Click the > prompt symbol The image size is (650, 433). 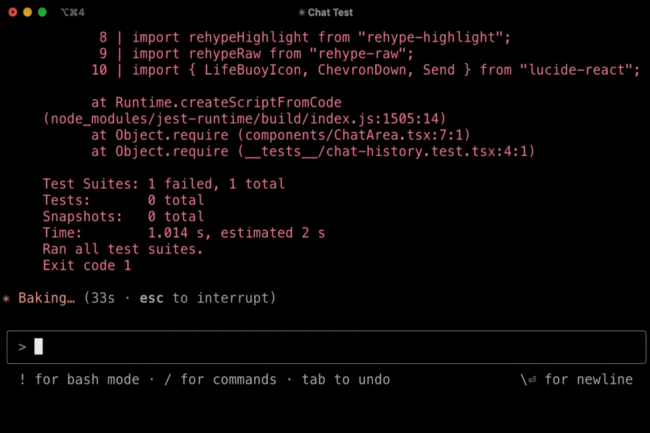click(x=22, y=347)
